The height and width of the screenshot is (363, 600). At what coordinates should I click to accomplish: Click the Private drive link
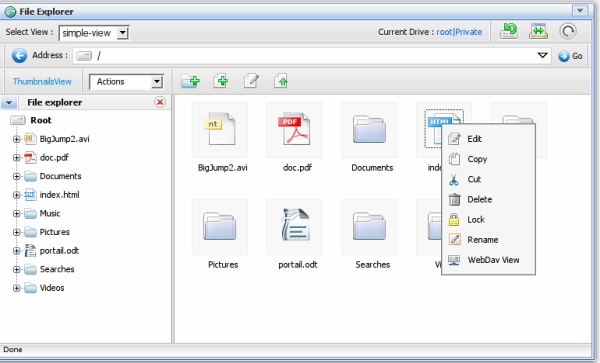pos(468,32)
